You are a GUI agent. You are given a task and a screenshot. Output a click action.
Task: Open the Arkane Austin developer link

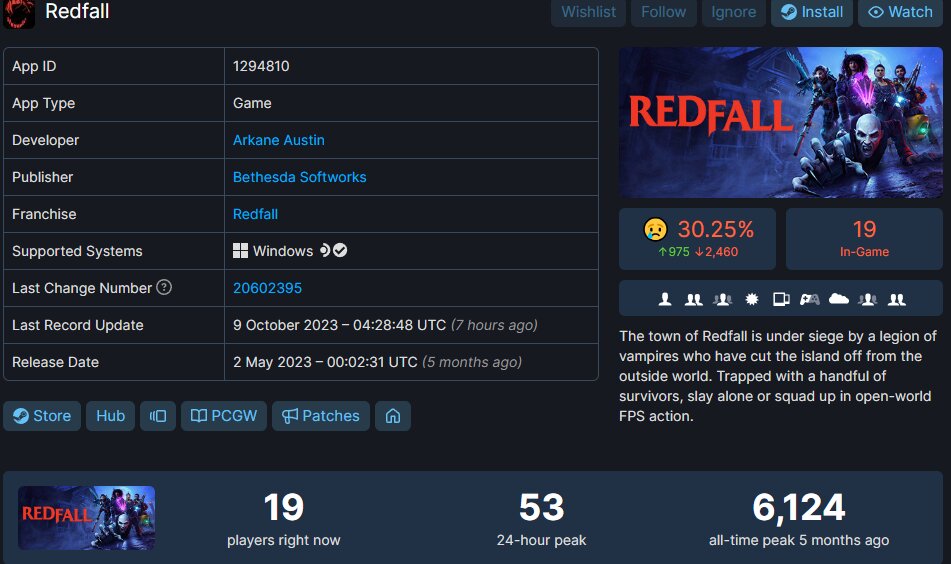pos(278,140)
